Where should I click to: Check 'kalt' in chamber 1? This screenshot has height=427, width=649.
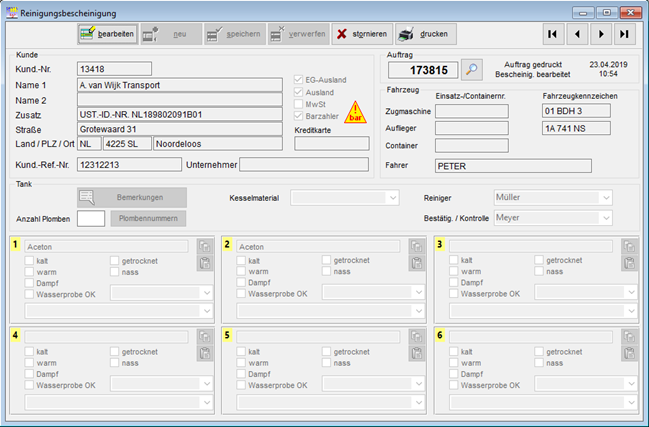pyautogui.click(x=28, y=260)
